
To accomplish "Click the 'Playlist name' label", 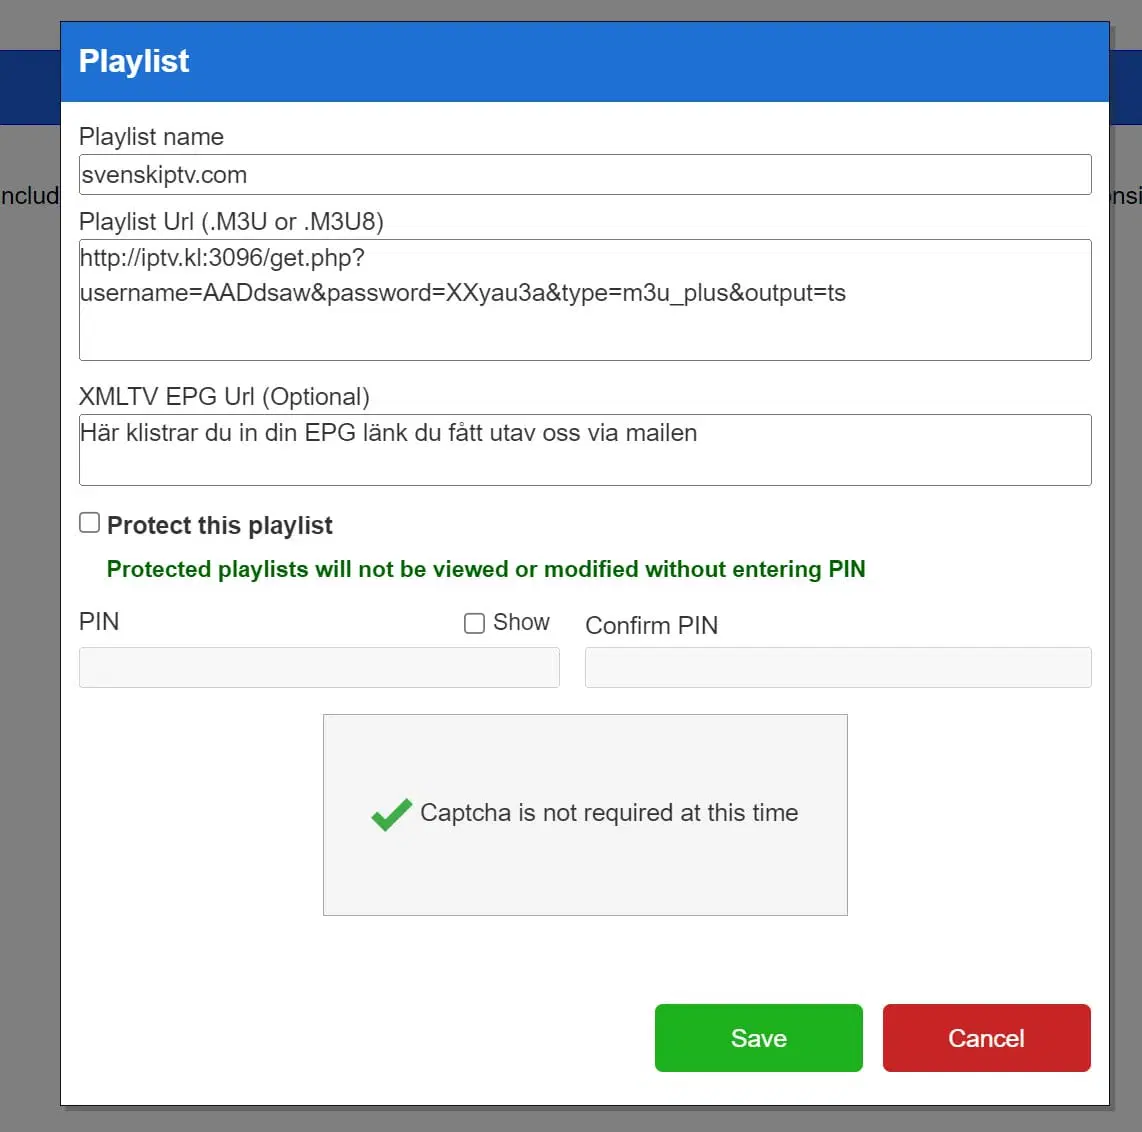I will coord(151,137).
